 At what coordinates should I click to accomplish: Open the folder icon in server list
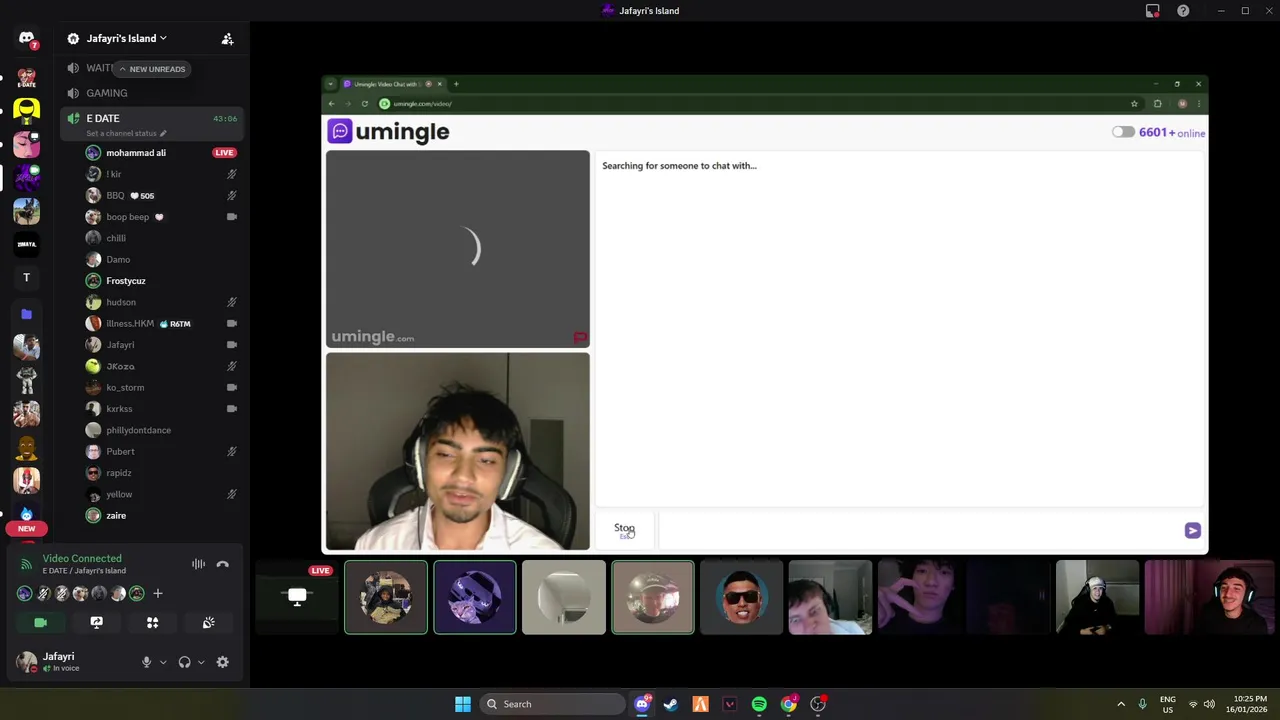[x=26, y=314]
